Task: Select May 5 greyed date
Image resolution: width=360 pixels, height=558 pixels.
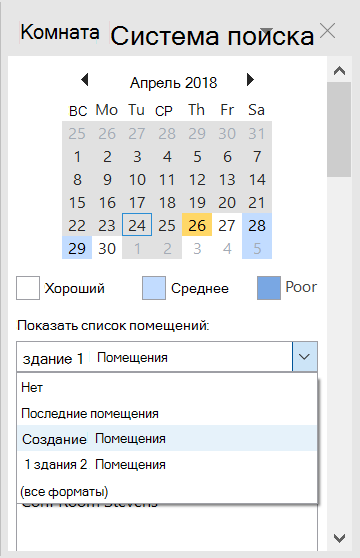Action: pos(257,248)
